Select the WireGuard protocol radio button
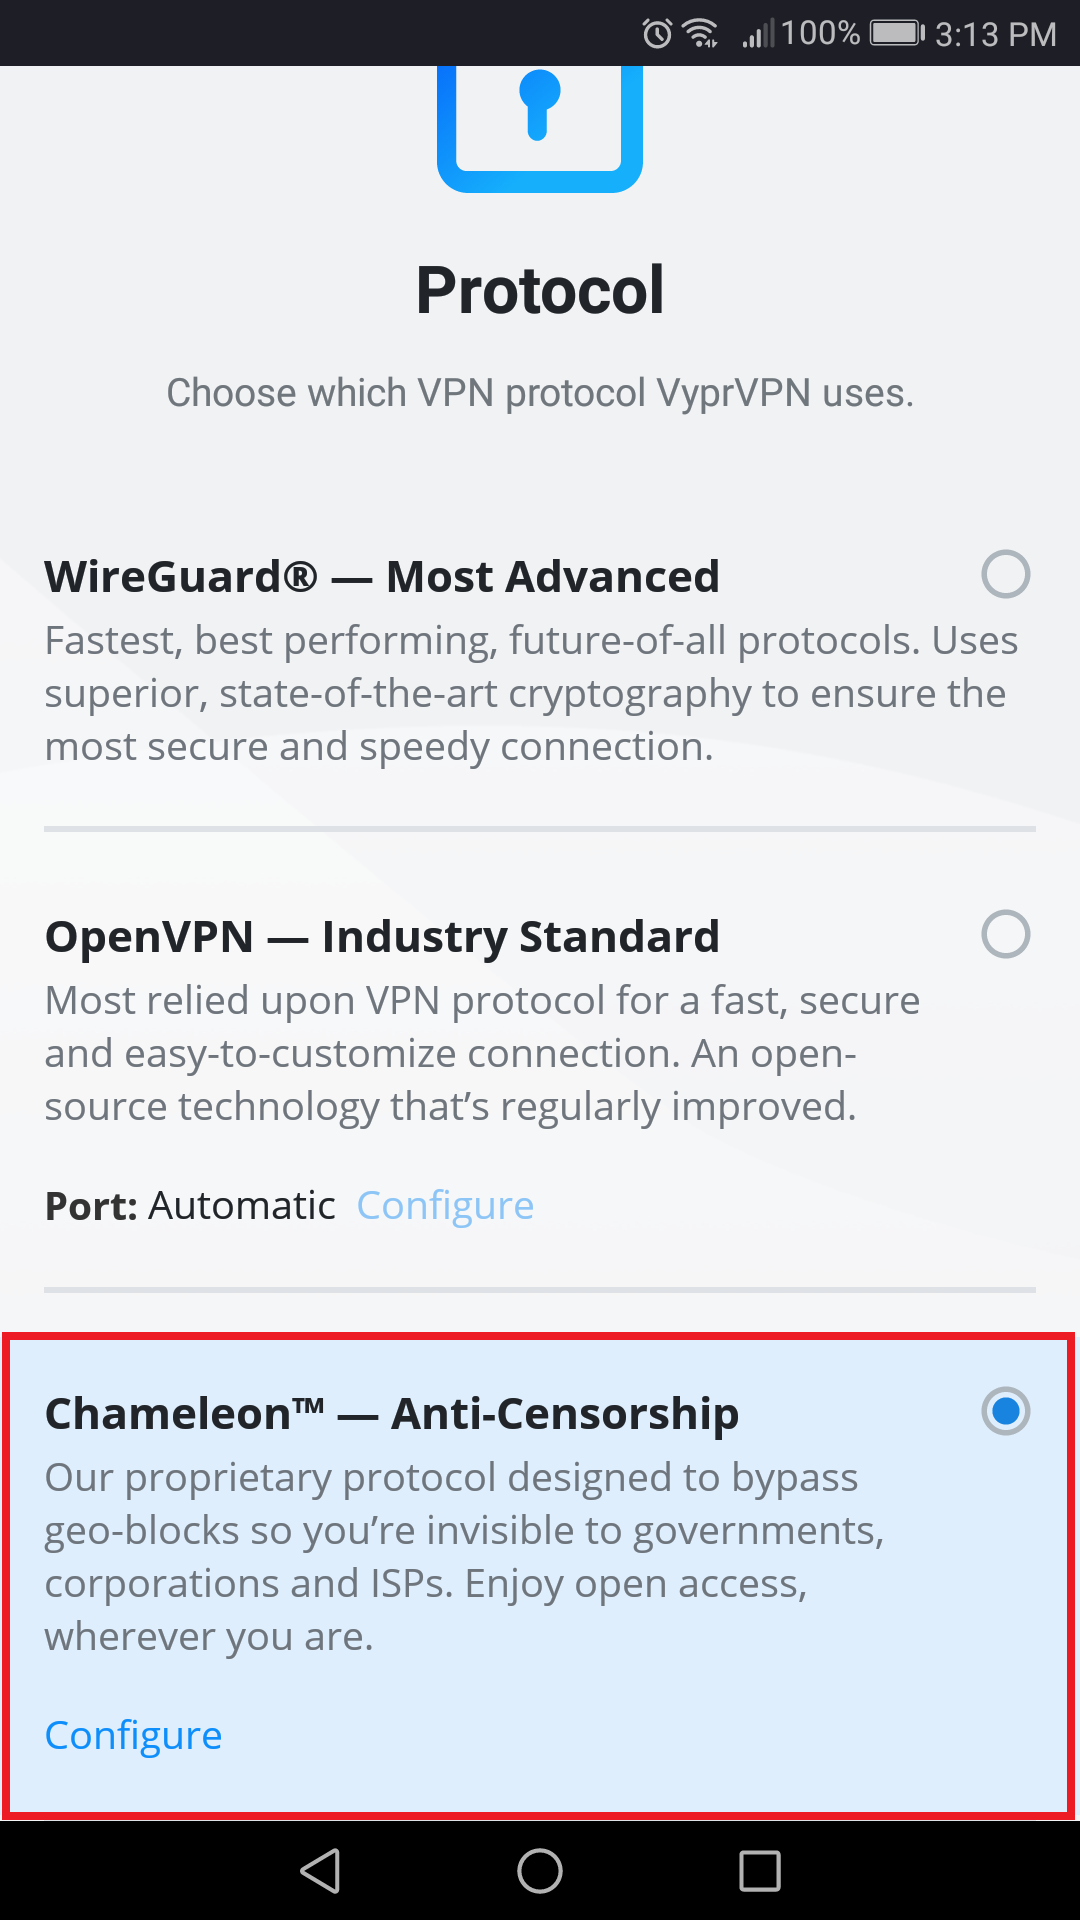This screenshot has width=1080, height=1920. [1005, 573]
